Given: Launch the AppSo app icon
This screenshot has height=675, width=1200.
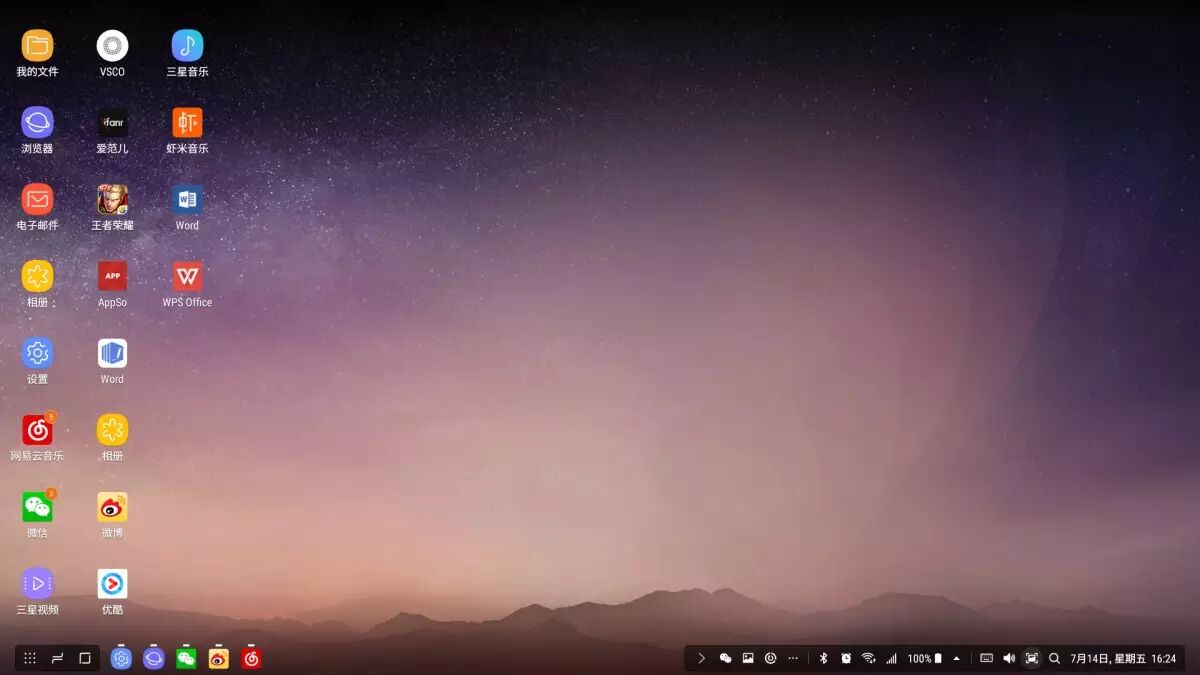Looking at the screenshot, I should 112,276.
